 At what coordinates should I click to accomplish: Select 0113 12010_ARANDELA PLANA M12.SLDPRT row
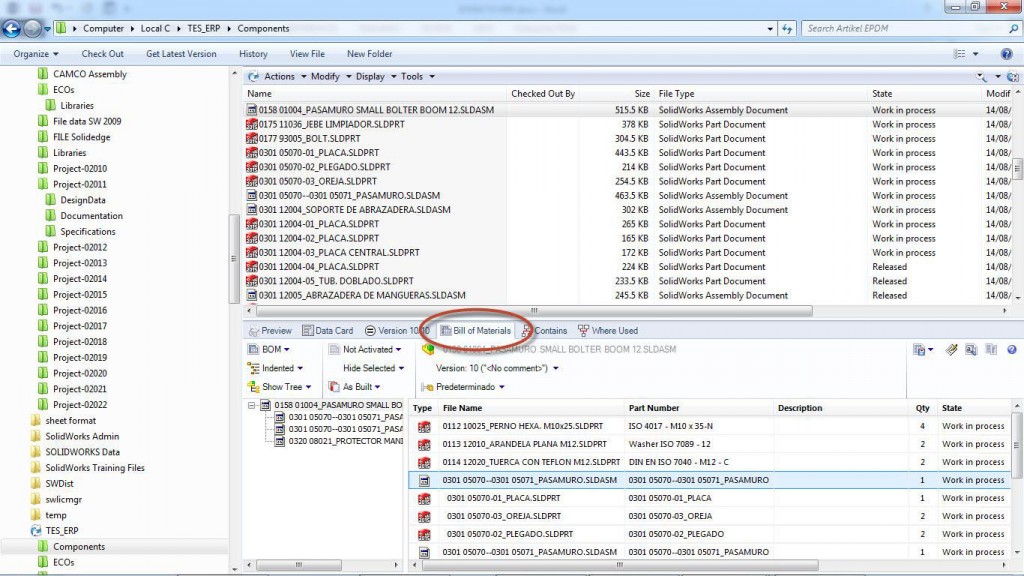click(524, 444)
